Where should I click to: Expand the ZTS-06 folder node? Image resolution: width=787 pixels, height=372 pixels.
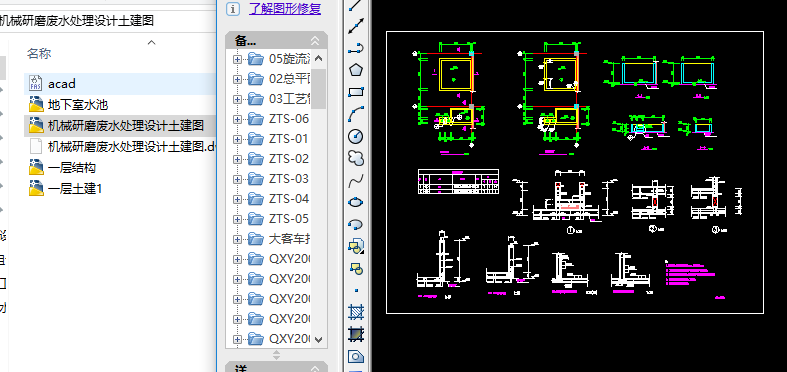click(237, 119)
